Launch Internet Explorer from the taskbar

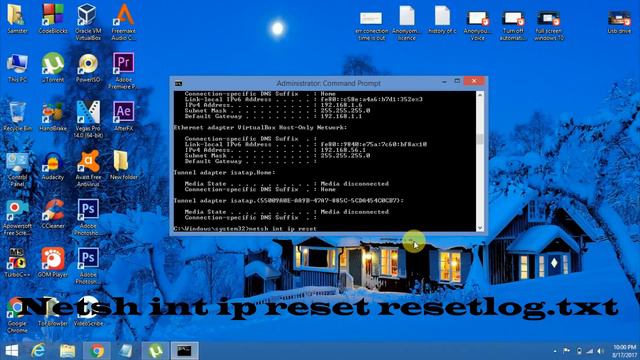coord(38,351)
